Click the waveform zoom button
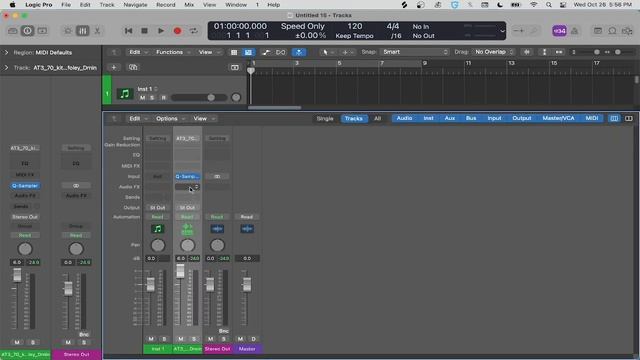The height and width of the screenshot is (360, 640). click(x=527, y=52)
